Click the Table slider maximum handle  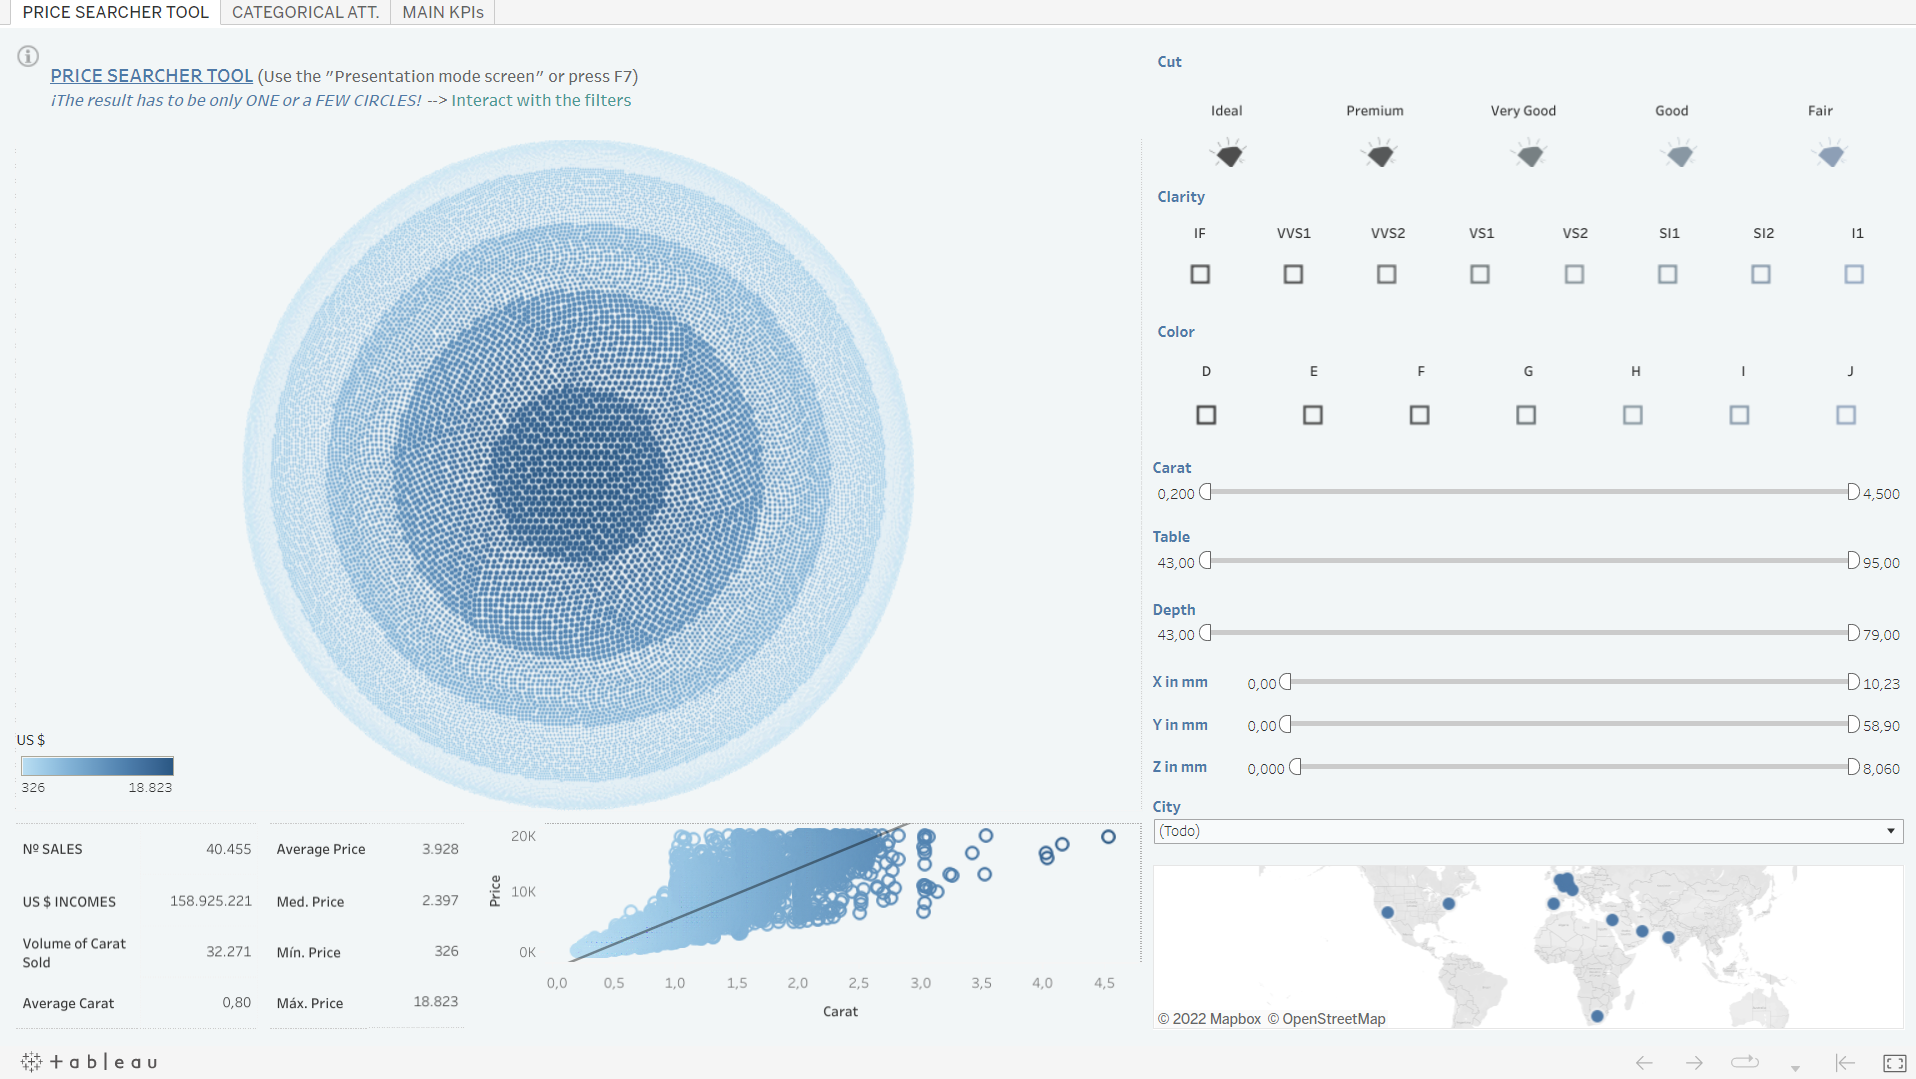pyautogui.click(x=1853, y=561)
